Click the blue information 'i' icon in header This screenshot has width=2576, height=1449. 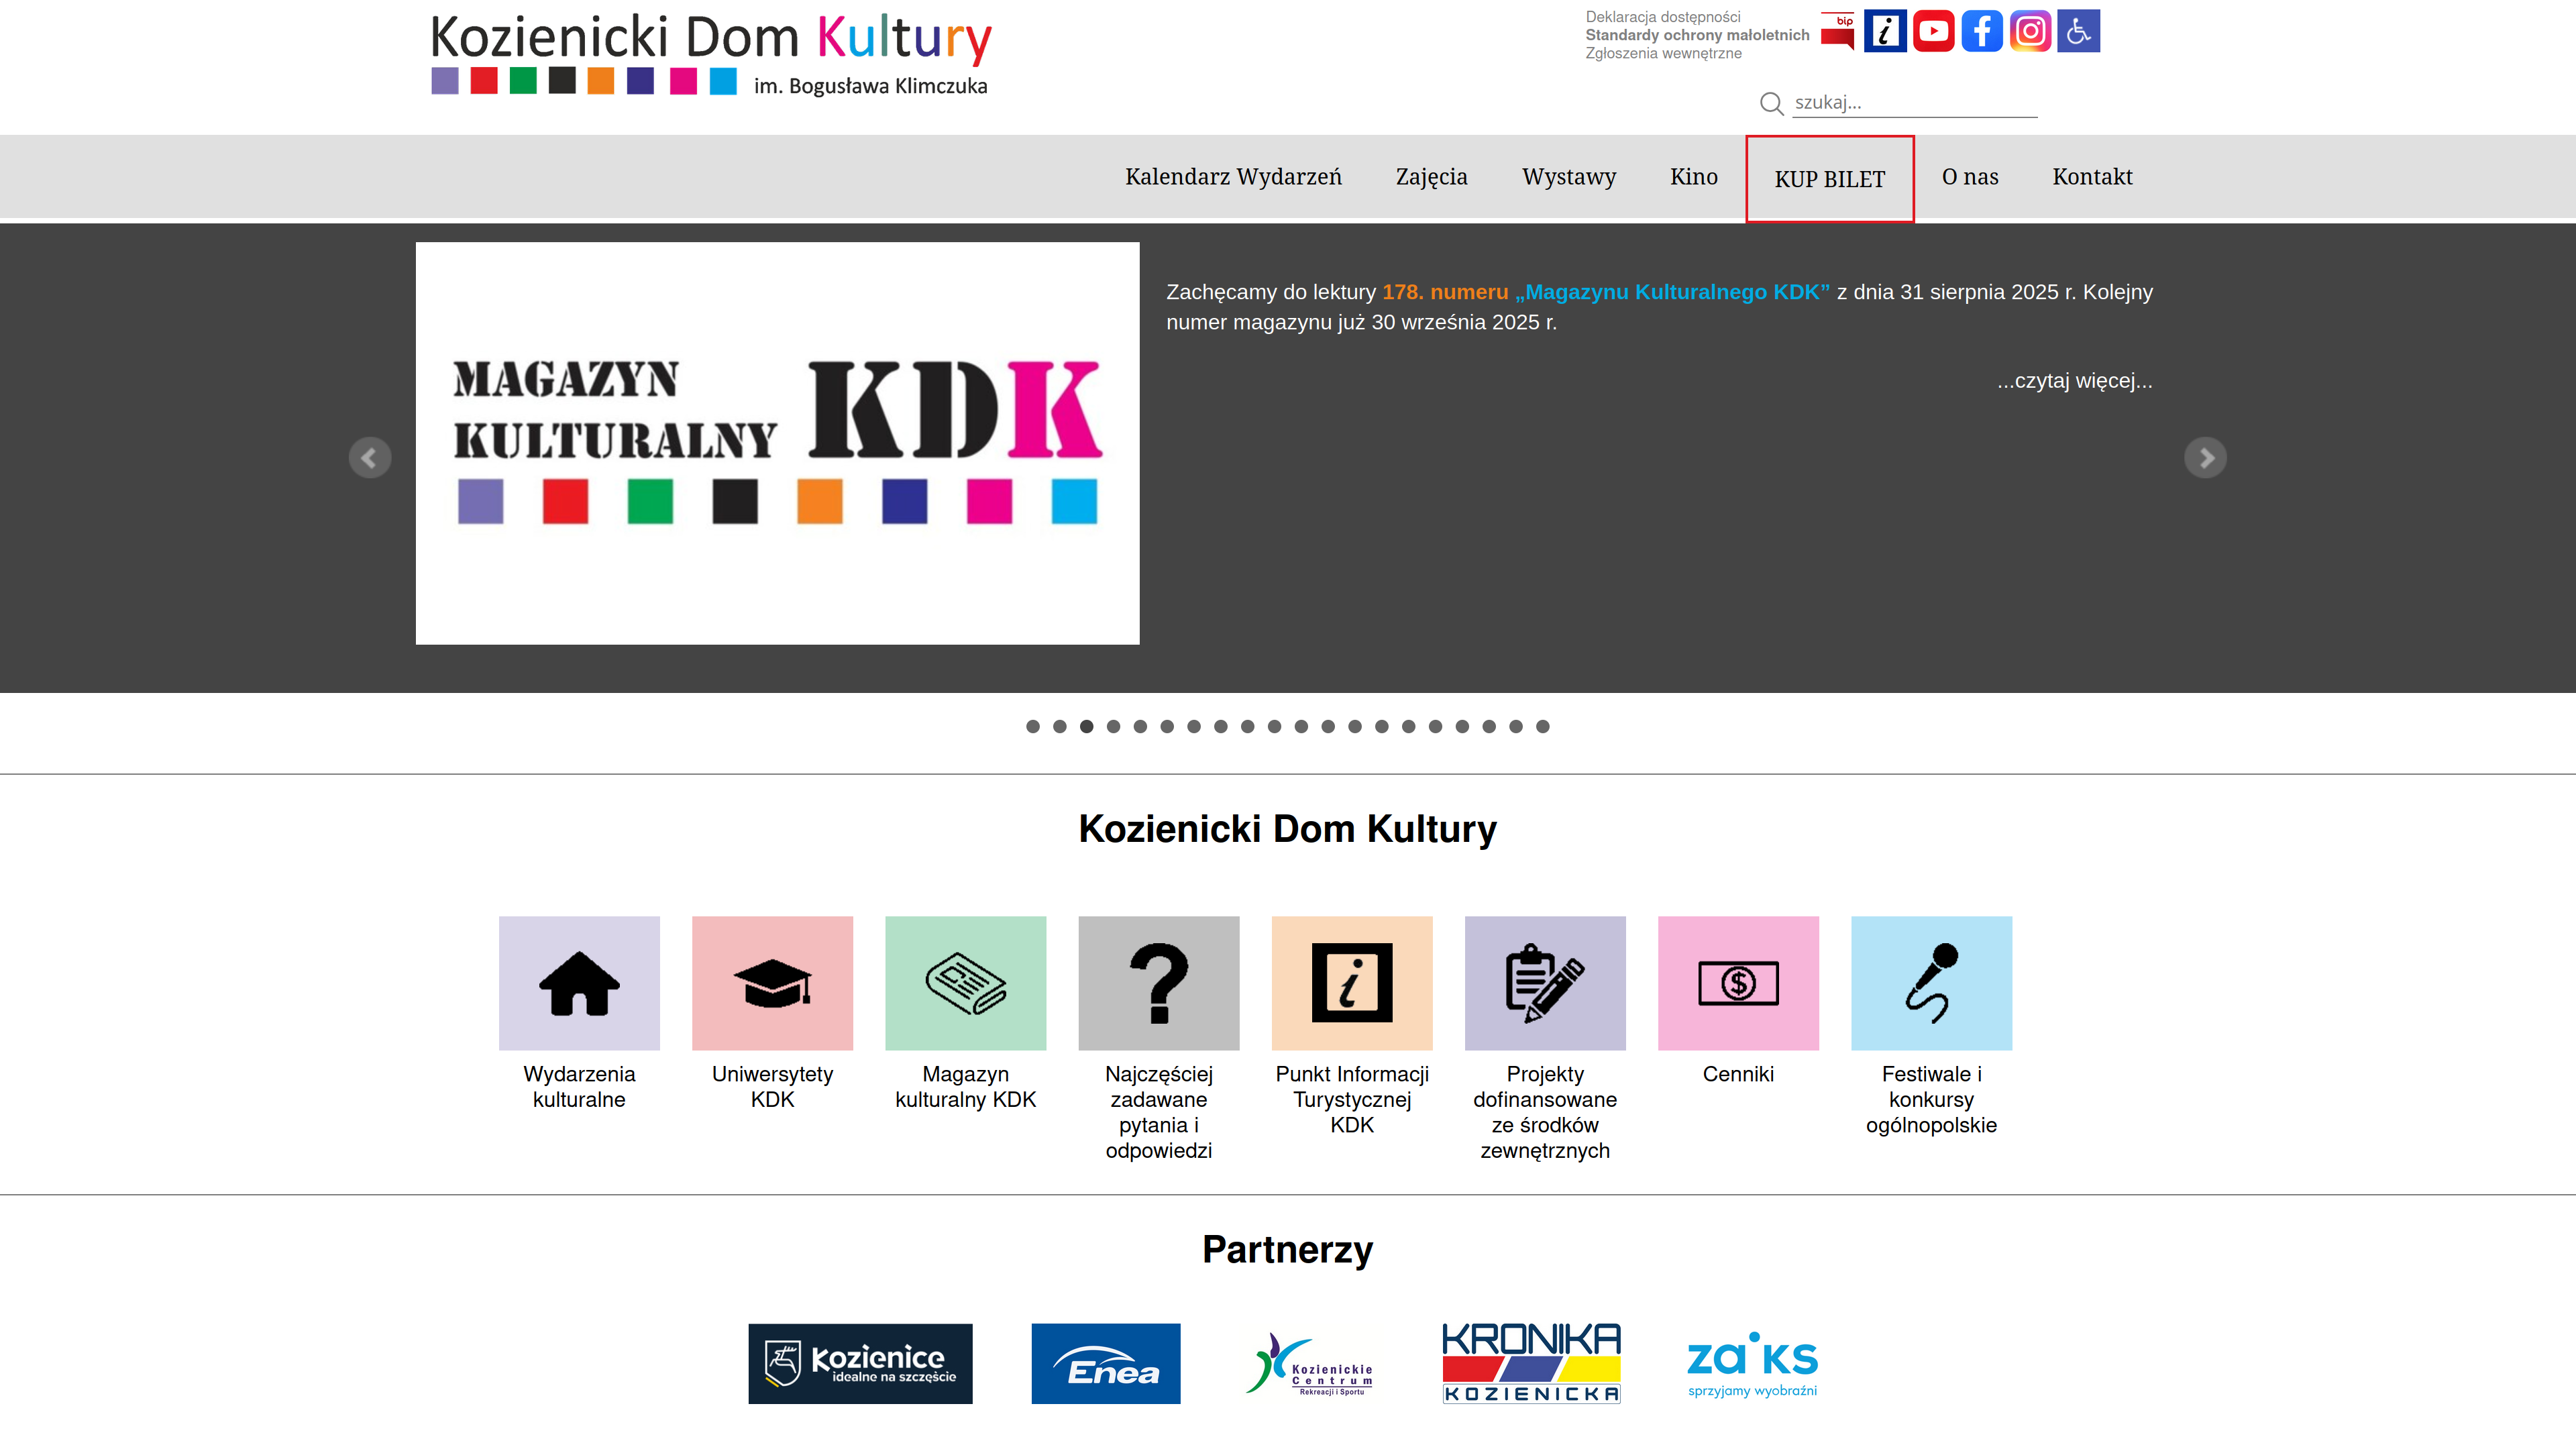coord(1885,31)
